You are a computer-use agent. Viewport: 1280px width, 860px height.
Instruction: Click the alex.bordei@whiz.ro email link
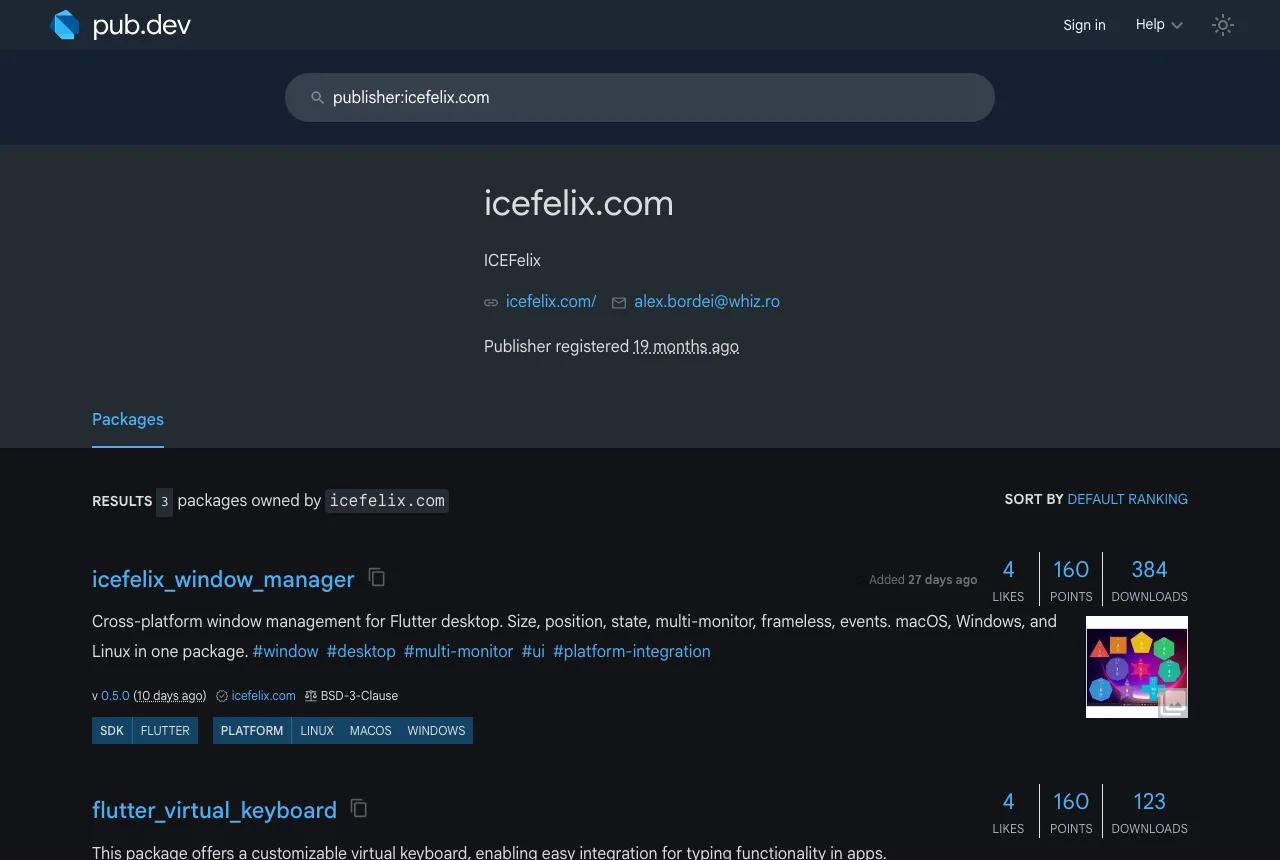707,301
